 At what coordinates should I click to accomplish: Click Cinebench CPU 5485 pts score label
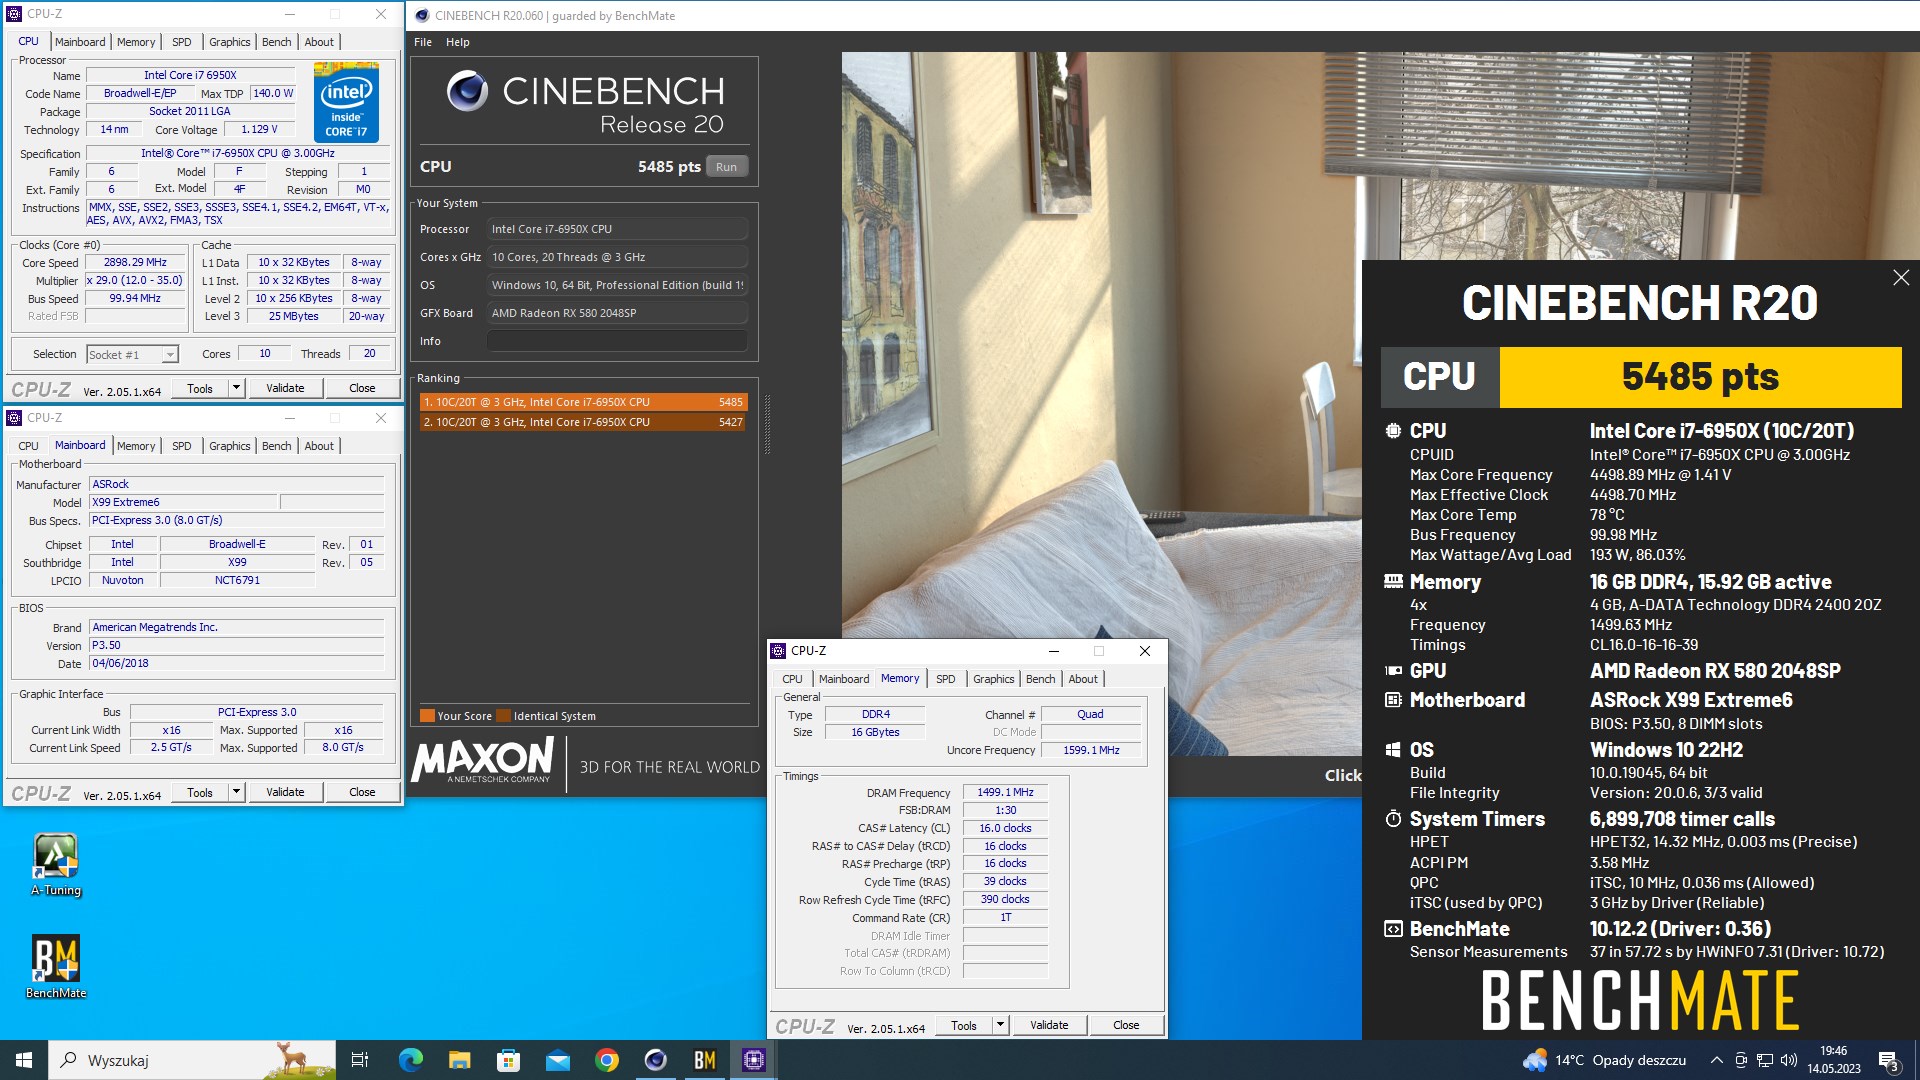point(669,167)
